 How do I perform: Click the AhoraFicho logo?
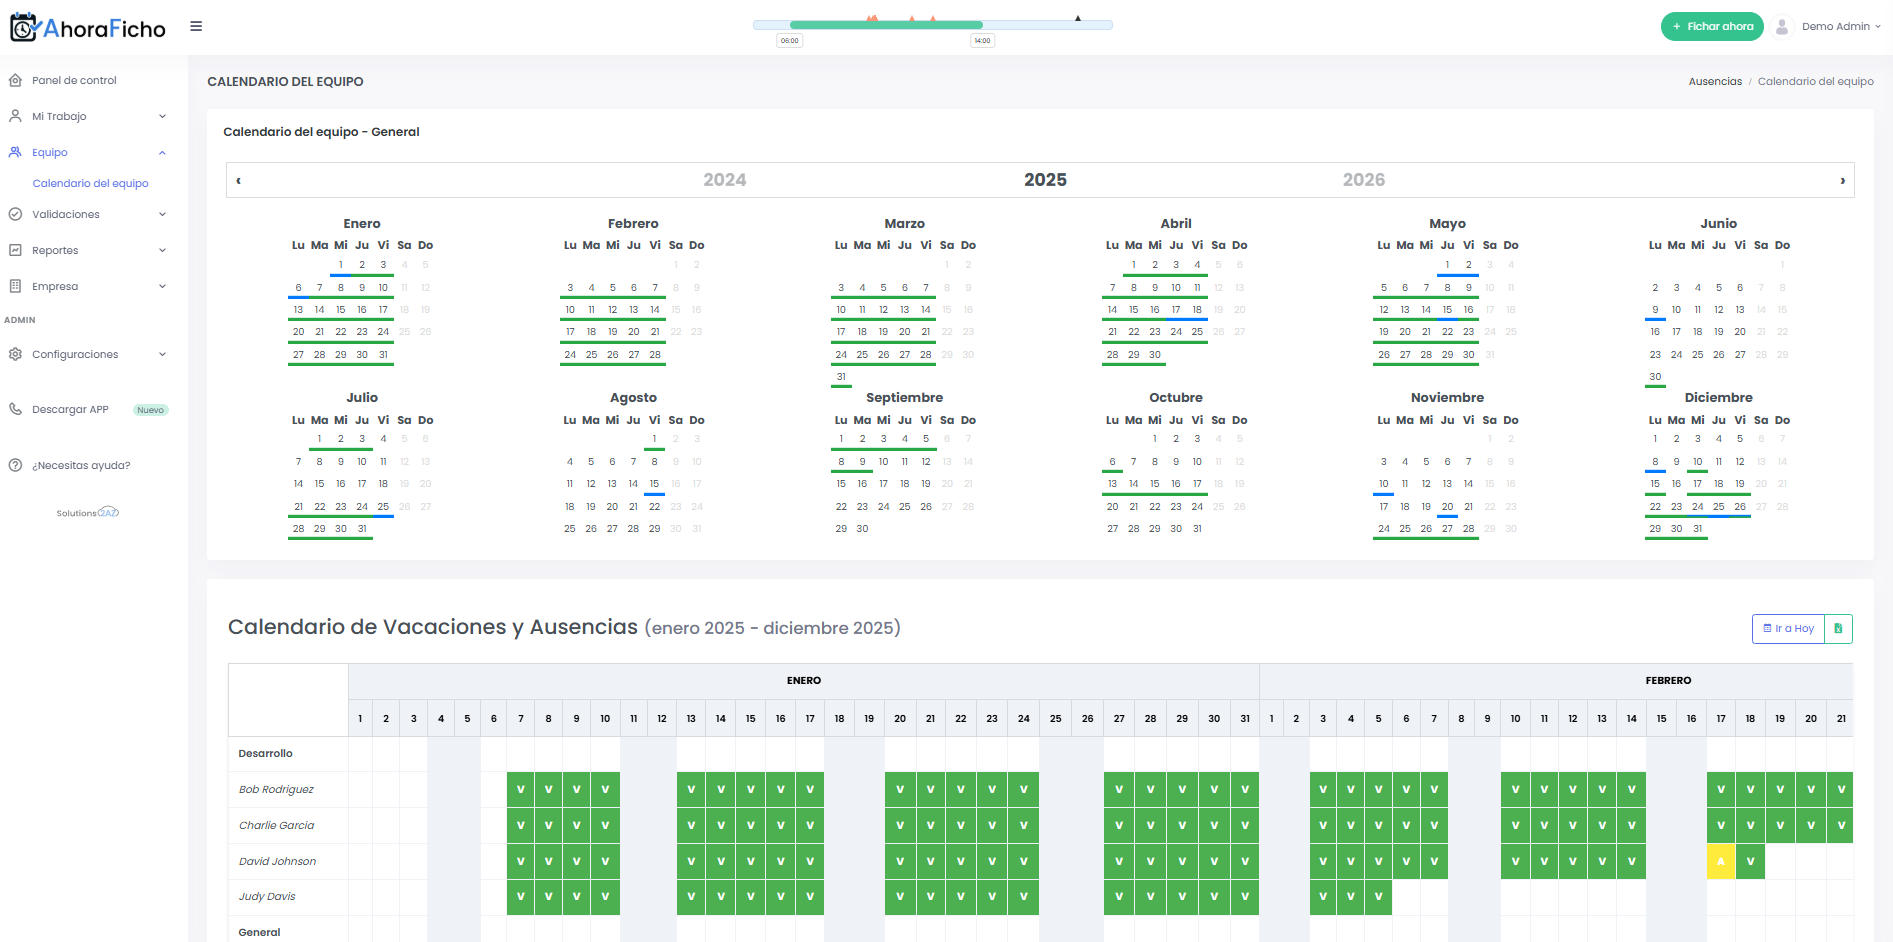pos(88,28)
